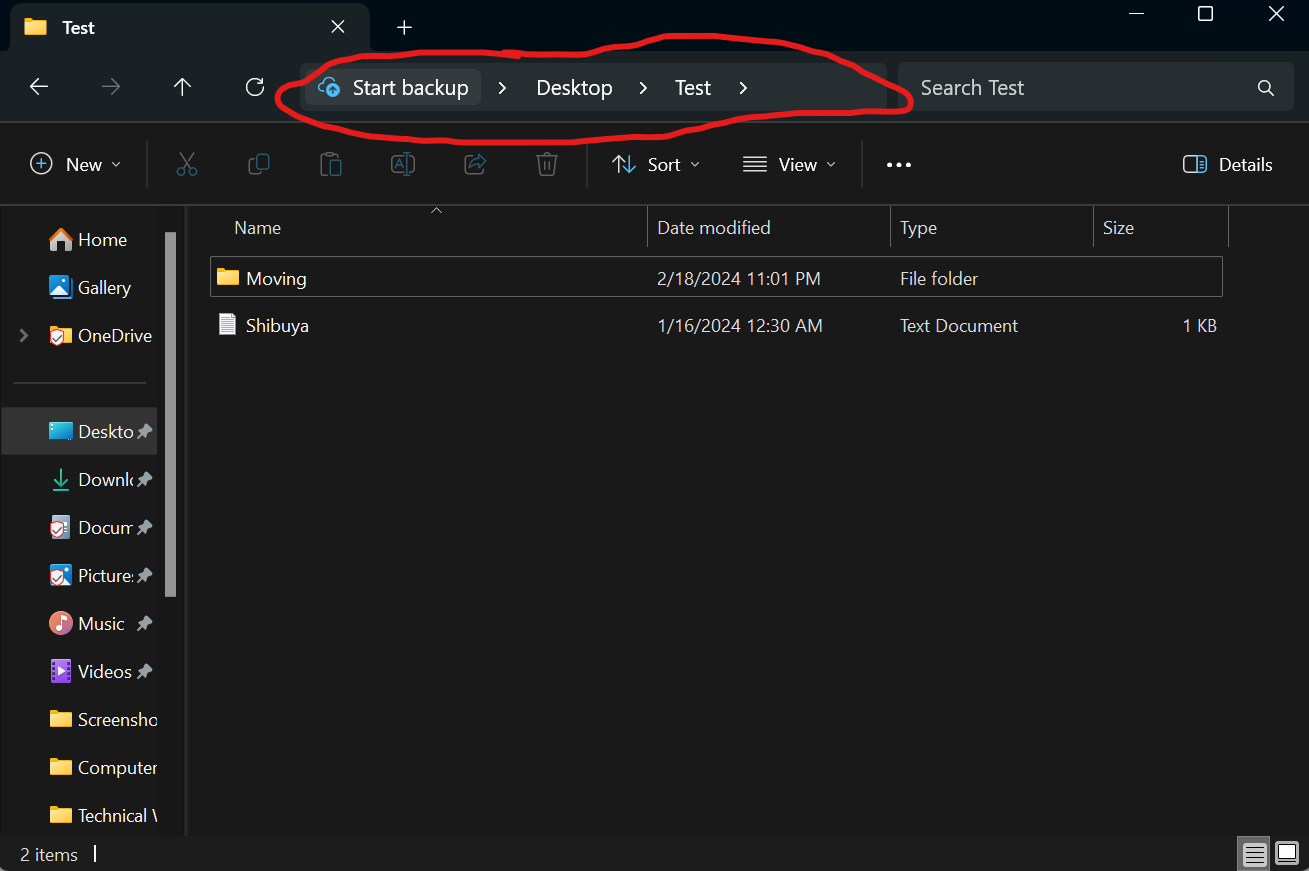Toggle the Details pane
The image size is (1309, 871).
coord(1227,165)
